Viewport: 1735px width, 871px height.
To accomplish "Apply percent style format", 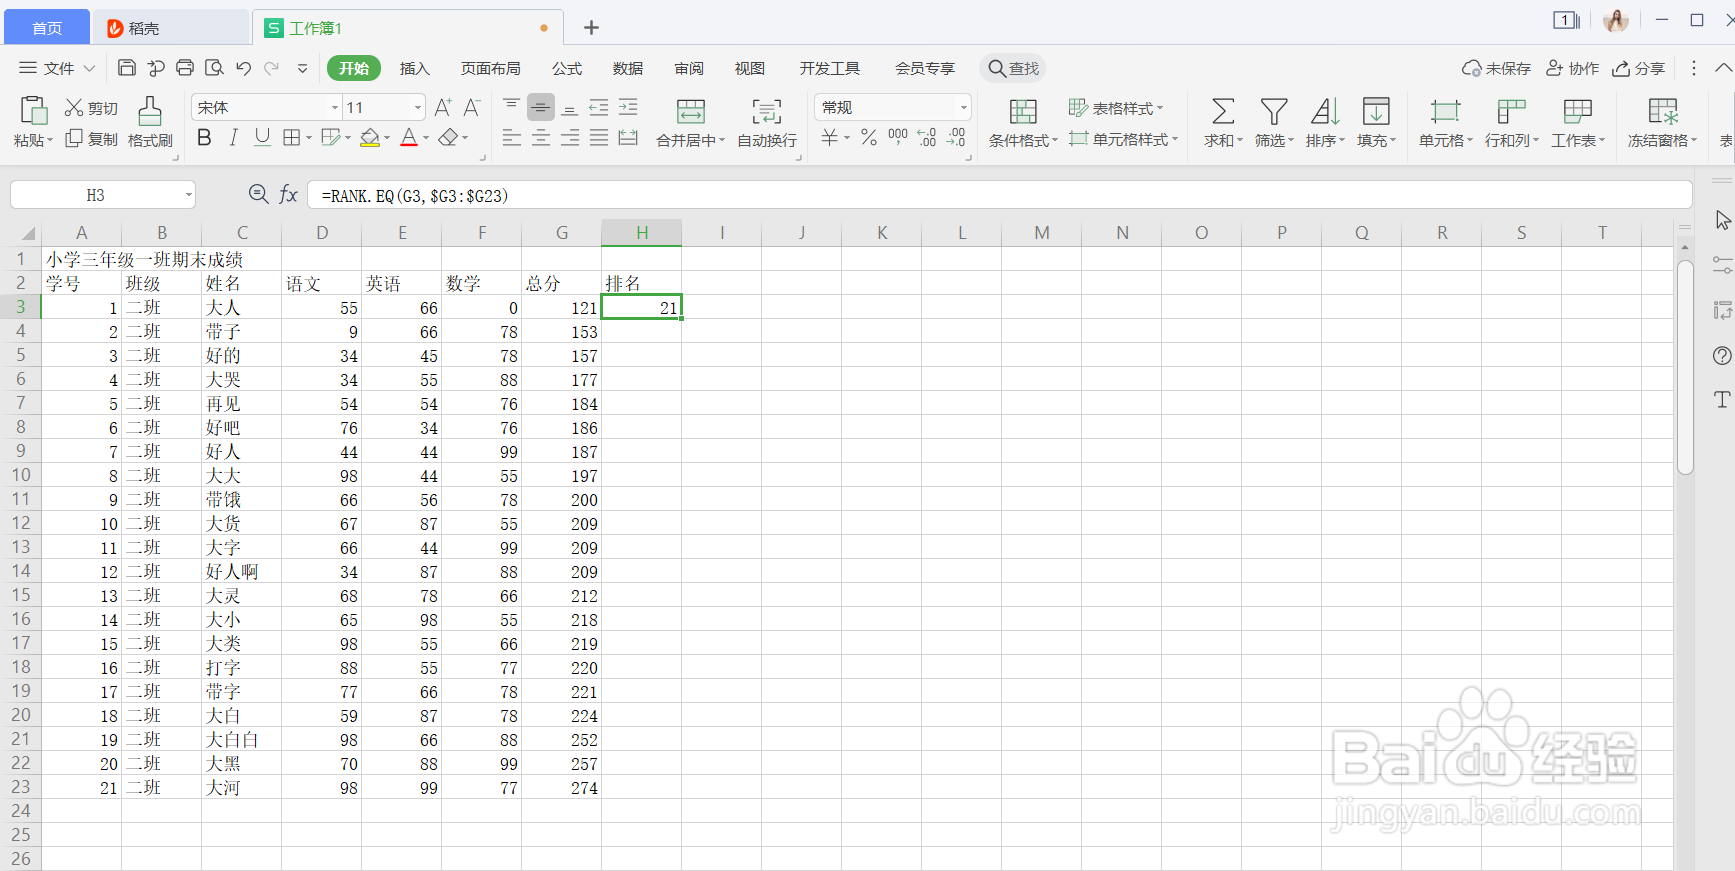I will tap(869, 138).
